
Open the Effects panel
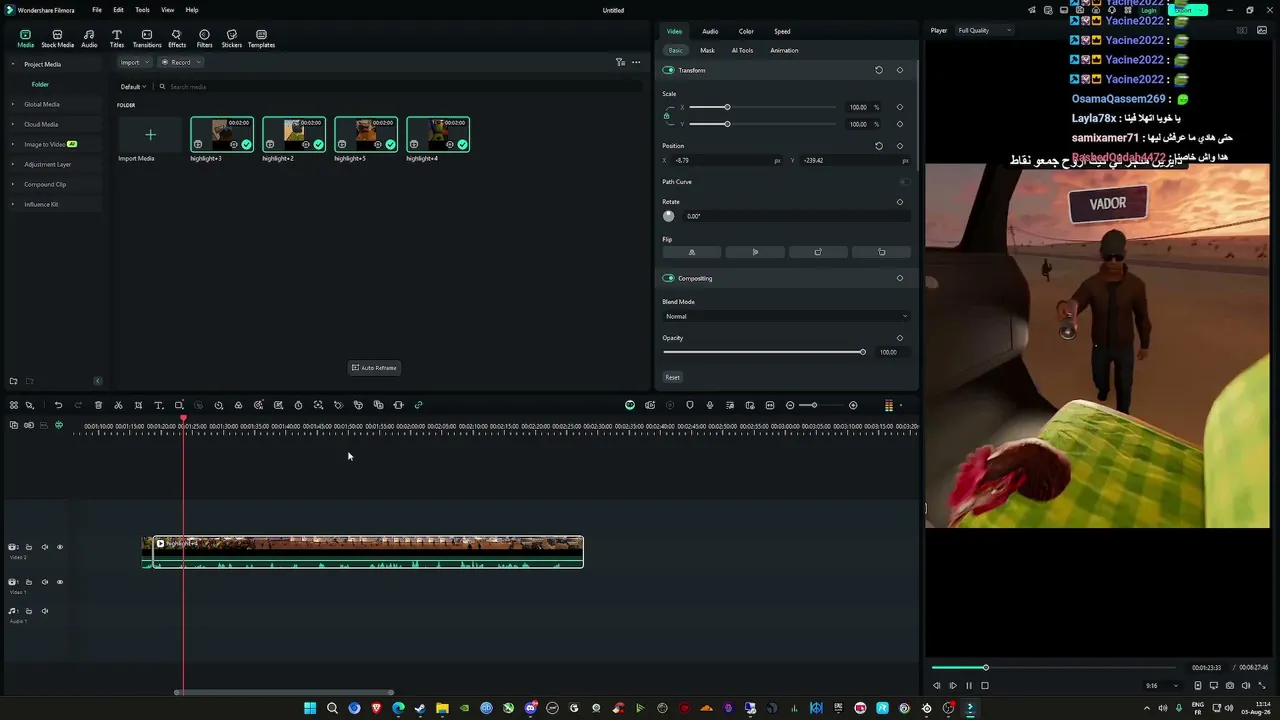[177, 39]
